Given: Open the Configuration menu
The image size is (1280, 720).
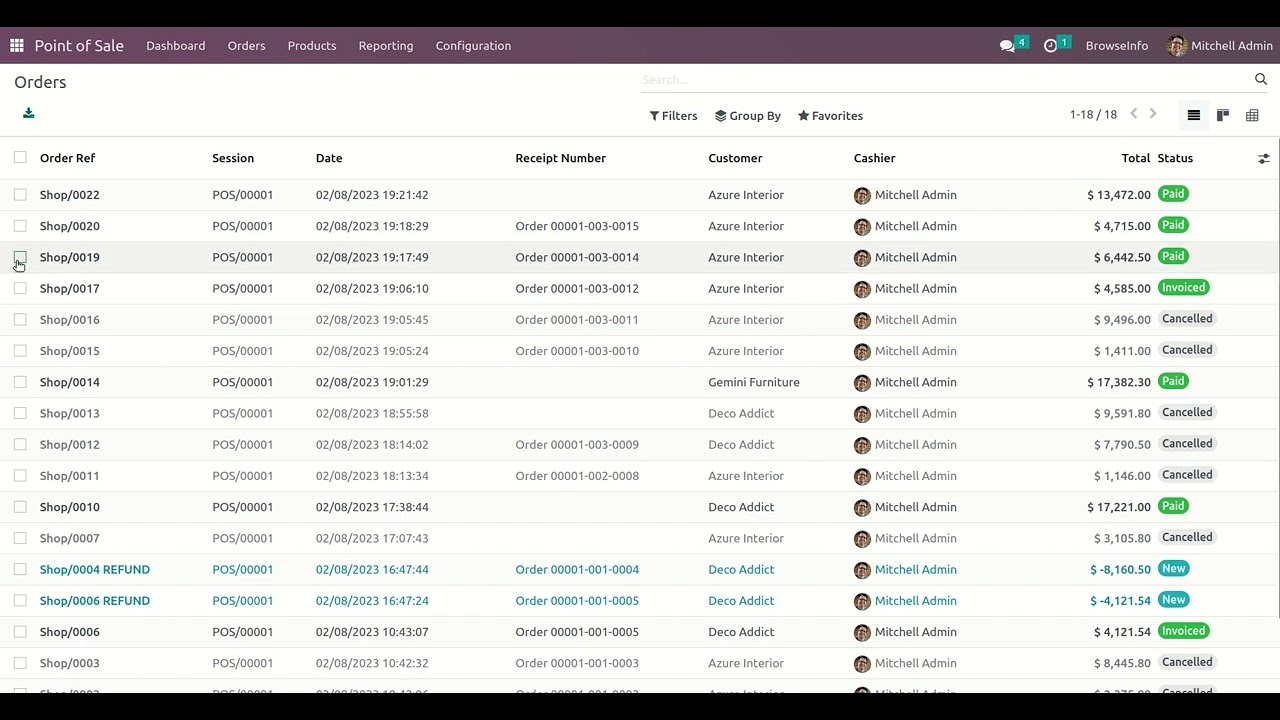Looking at the screenshot, I should tap(473, 46).
